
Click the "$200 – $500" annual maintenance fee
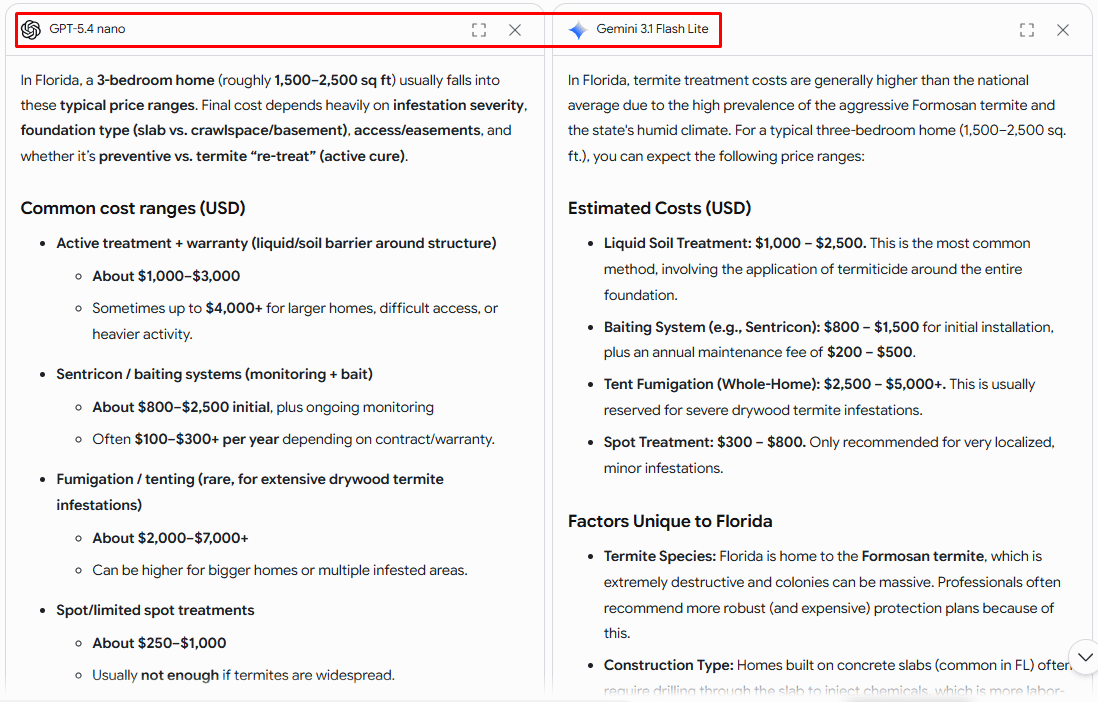pos(870,352)
